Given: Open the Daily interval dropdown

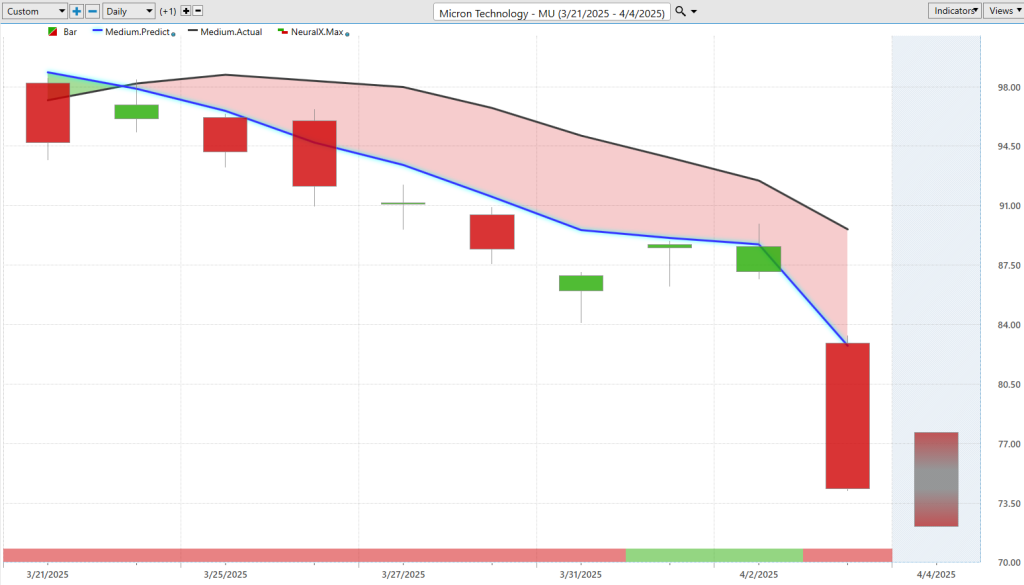Looking at the screenshot, I should point(129,11).
